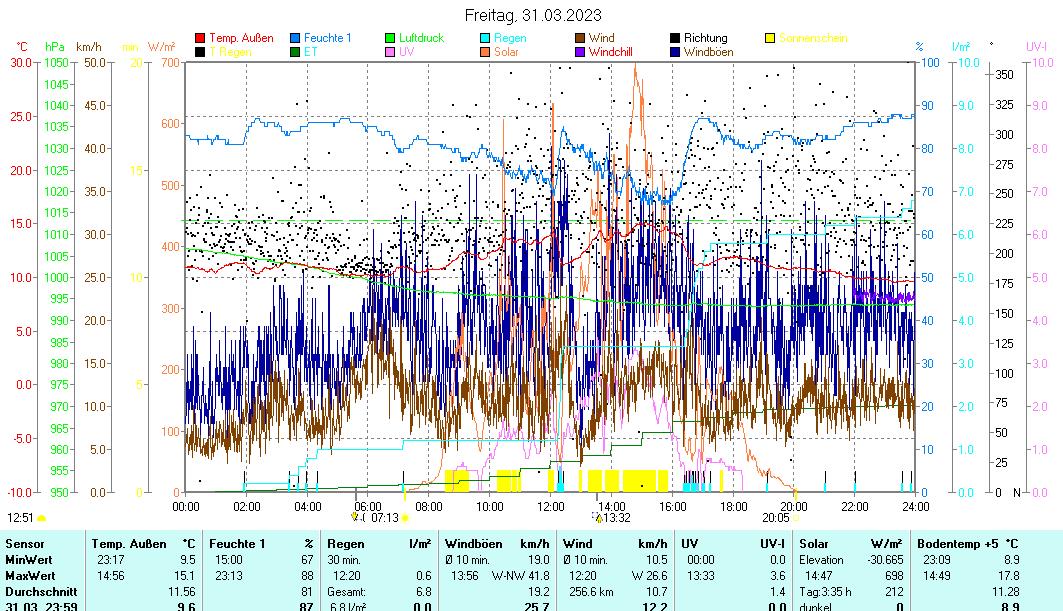Click the UV maximum value 3.6
Screen dimensions: 1063x611
click(778, 576)
